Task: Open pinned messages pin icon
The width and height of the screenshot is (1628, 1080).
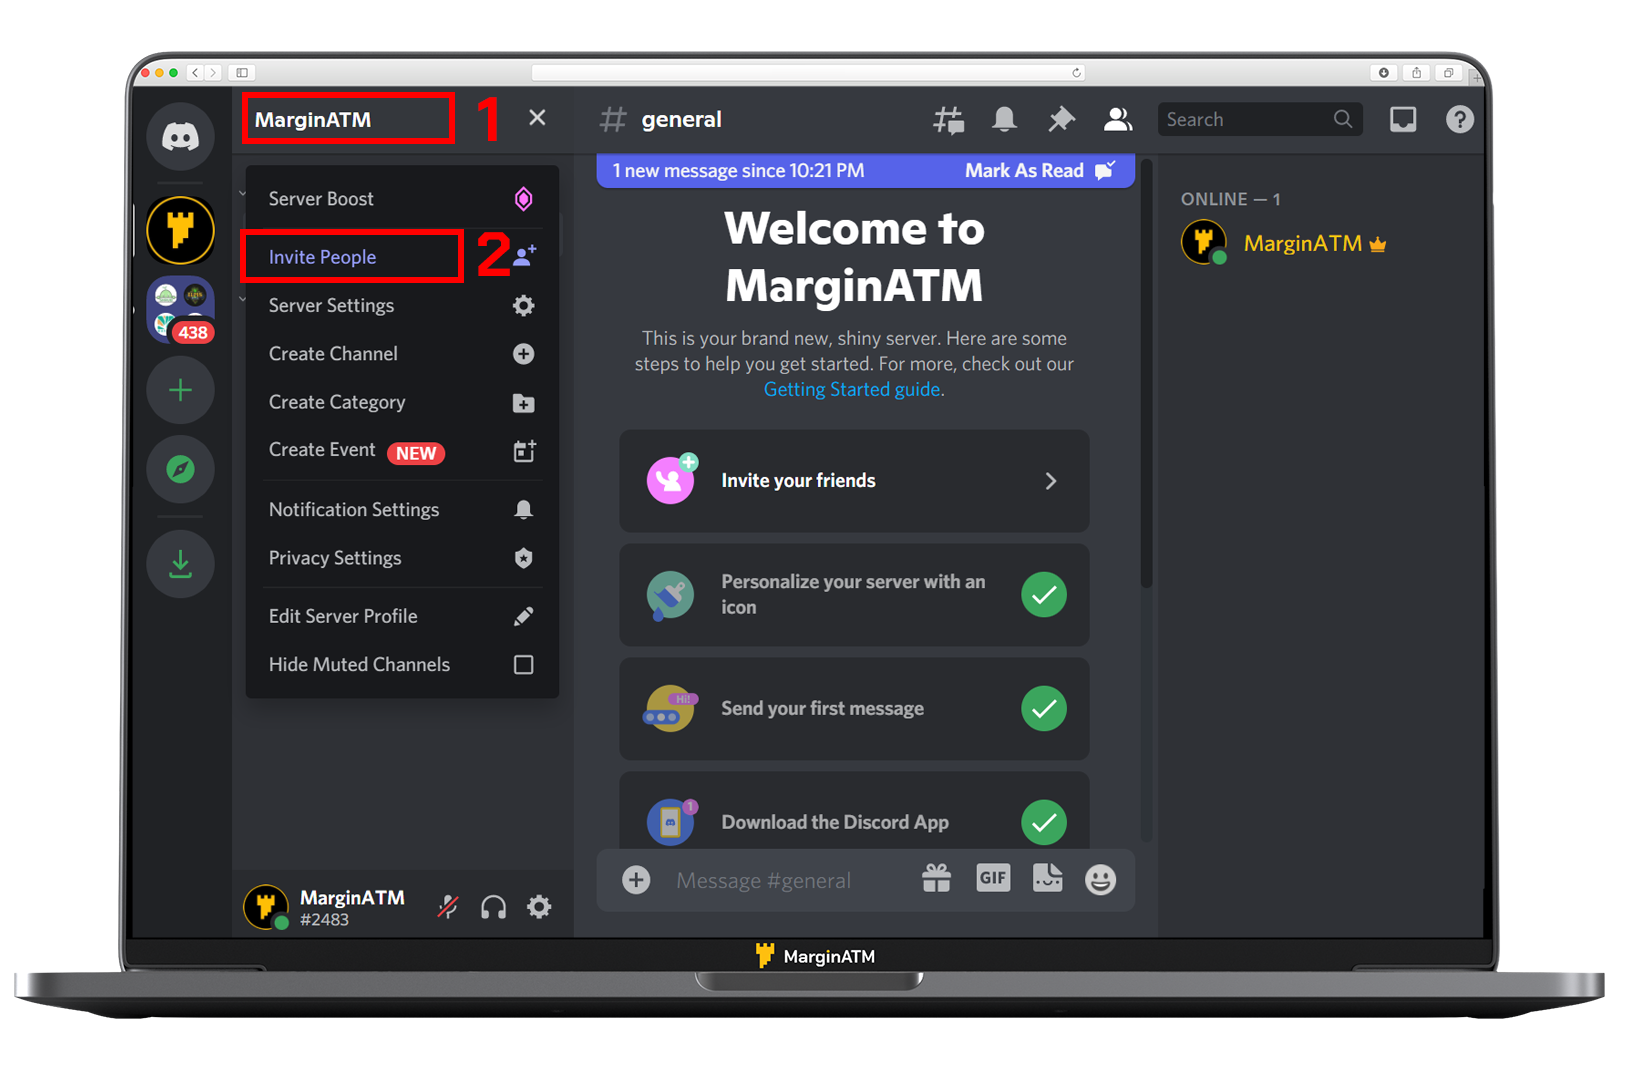Action: pyautogui.click(x=1061, y=120)
